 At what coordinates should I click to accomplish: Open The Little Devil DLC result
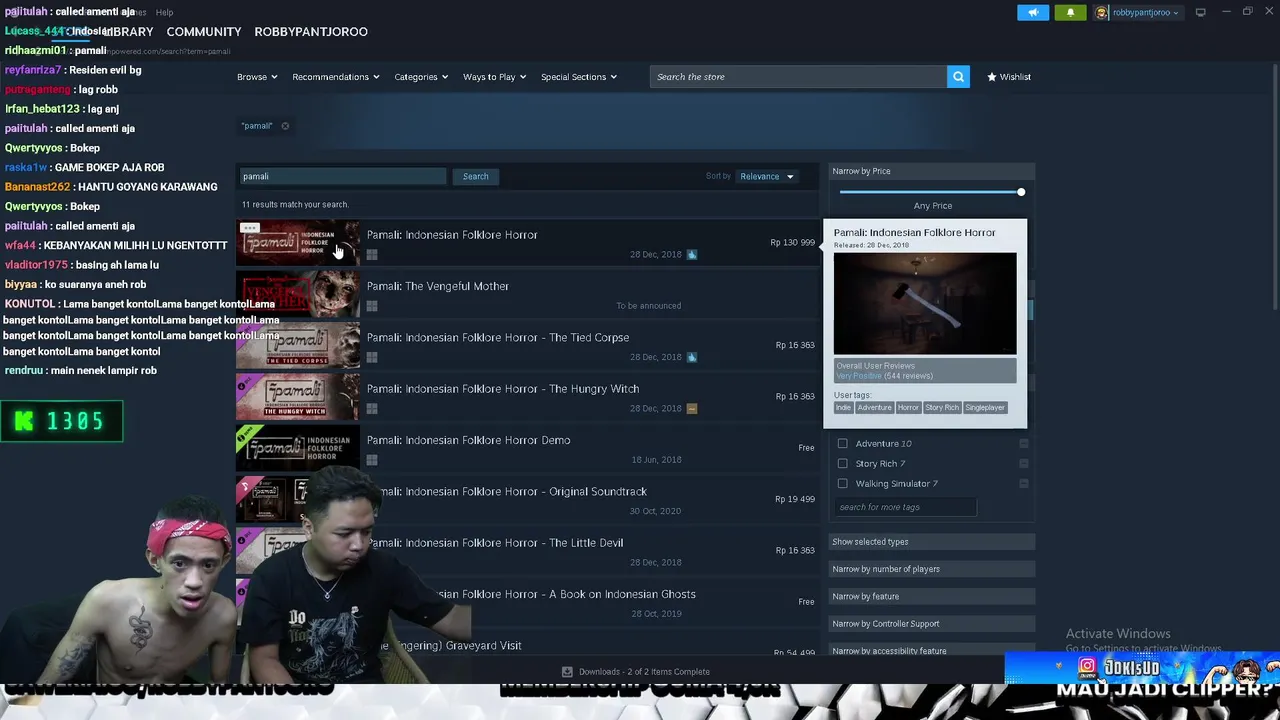[x=528, y=552]
